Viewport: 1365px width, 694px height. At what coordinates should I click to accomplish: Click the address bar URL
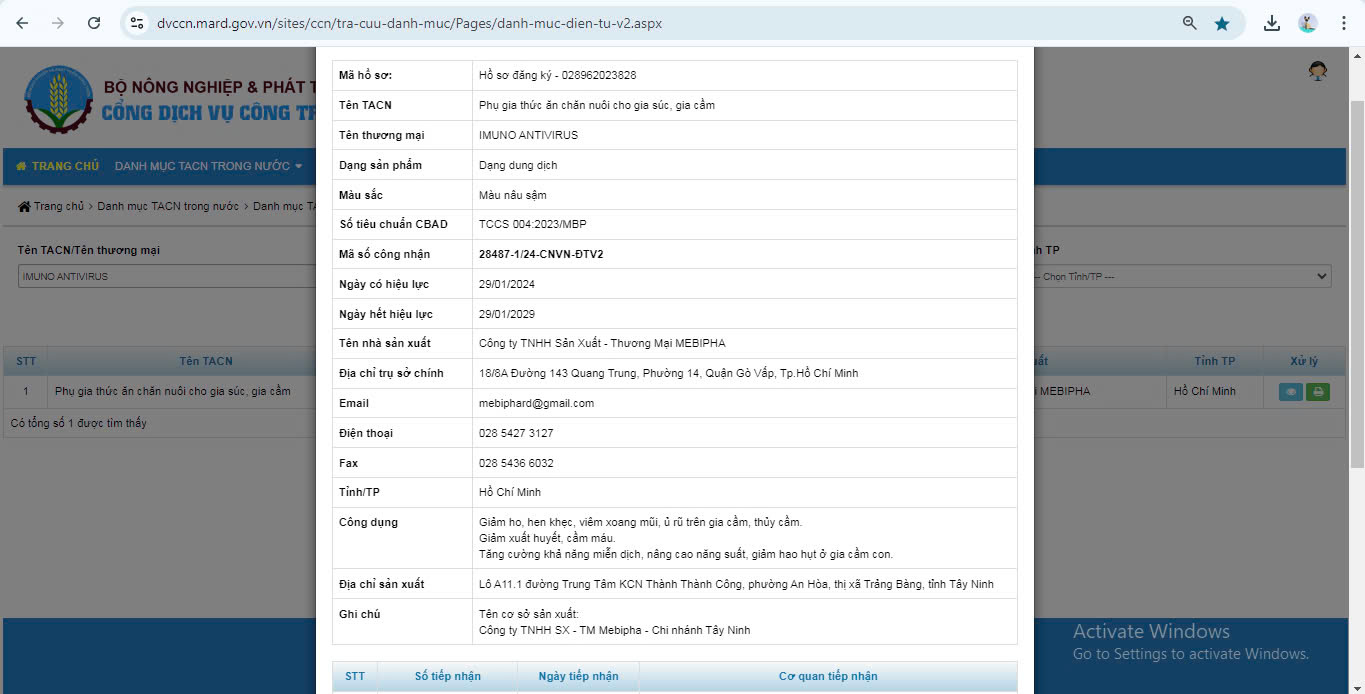tap(409, 23)
